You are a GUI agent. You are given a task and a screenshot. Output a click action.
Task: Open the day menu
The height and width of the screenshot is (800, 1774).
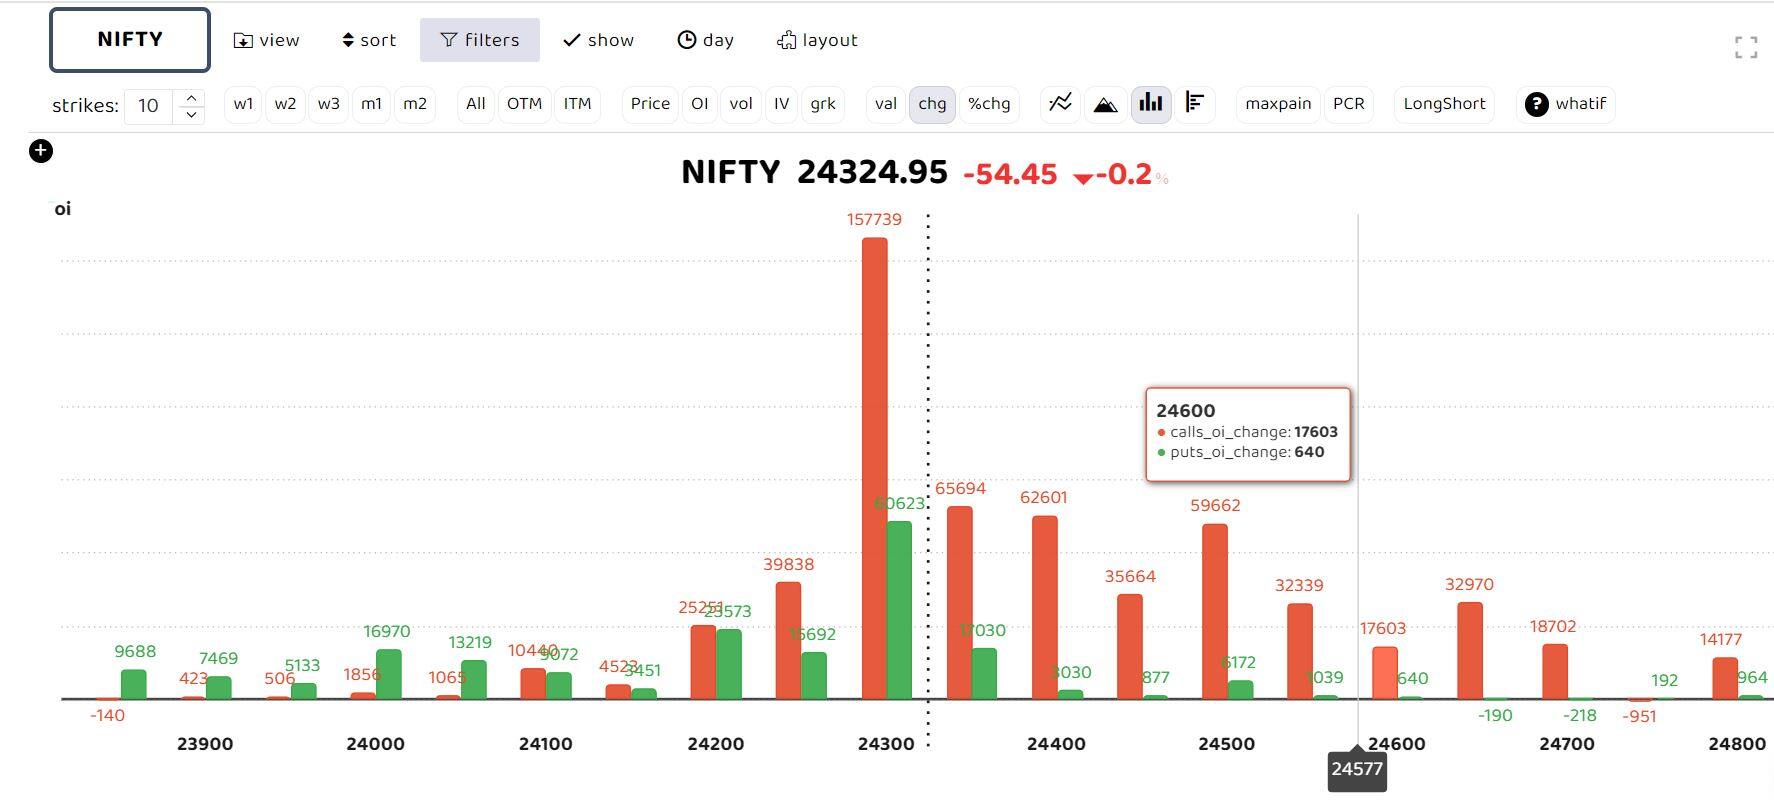point(706,40)
